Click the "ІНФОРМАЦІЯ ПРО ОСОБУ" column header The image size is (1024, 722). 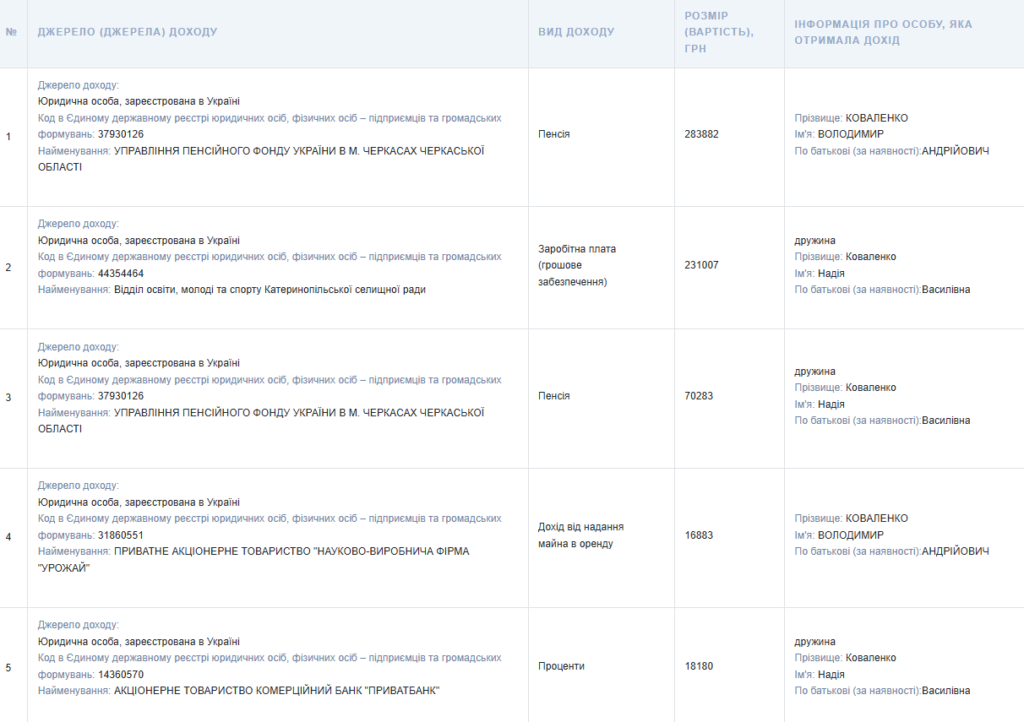click(x=883, y=32)
